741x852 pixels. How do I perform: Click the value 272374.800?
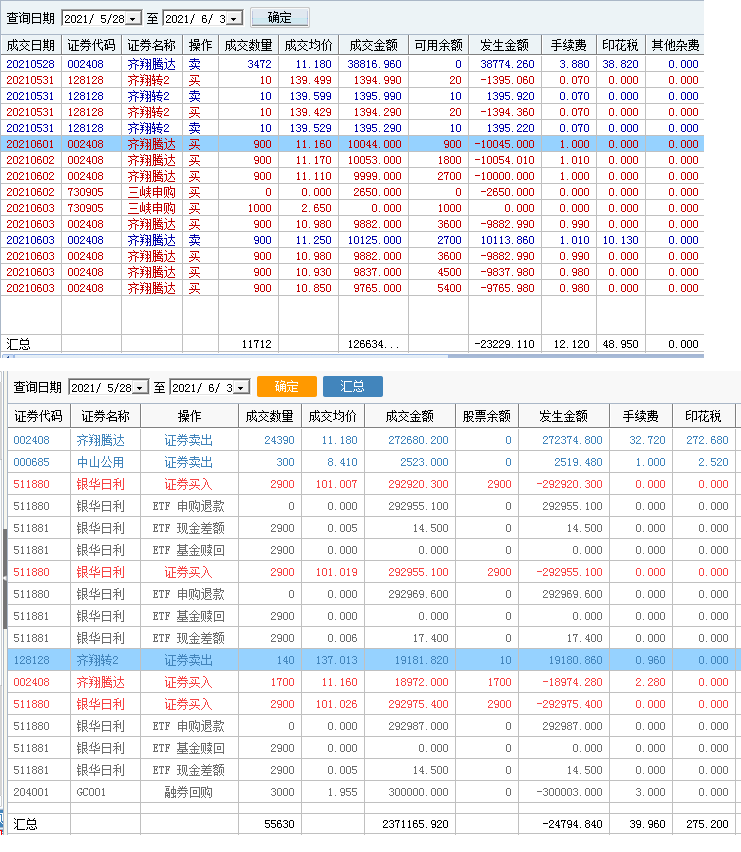pos(572,440)
